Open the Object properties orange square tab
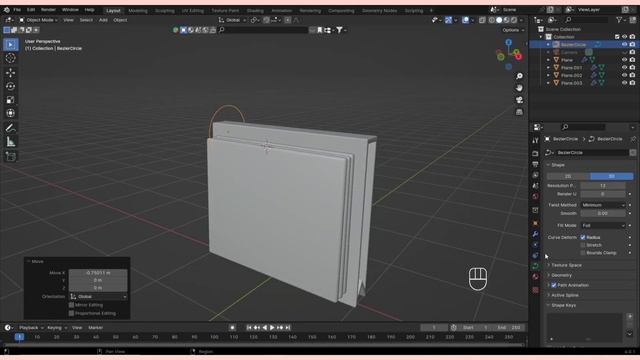 (x=535, y=224)
